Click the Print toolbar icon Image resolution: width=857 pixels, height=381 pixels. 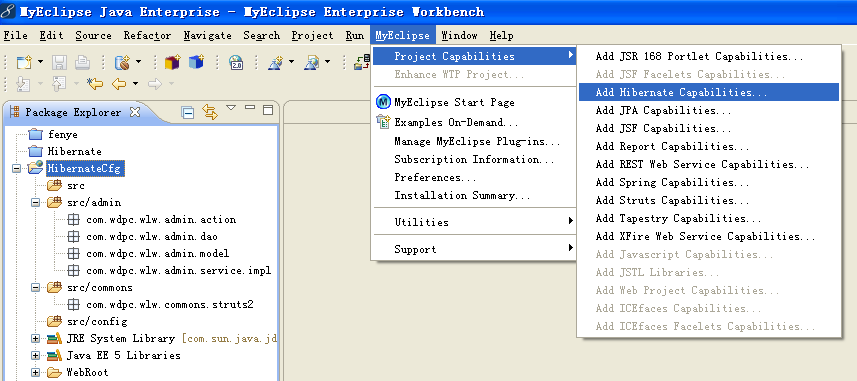click(82, 62)
